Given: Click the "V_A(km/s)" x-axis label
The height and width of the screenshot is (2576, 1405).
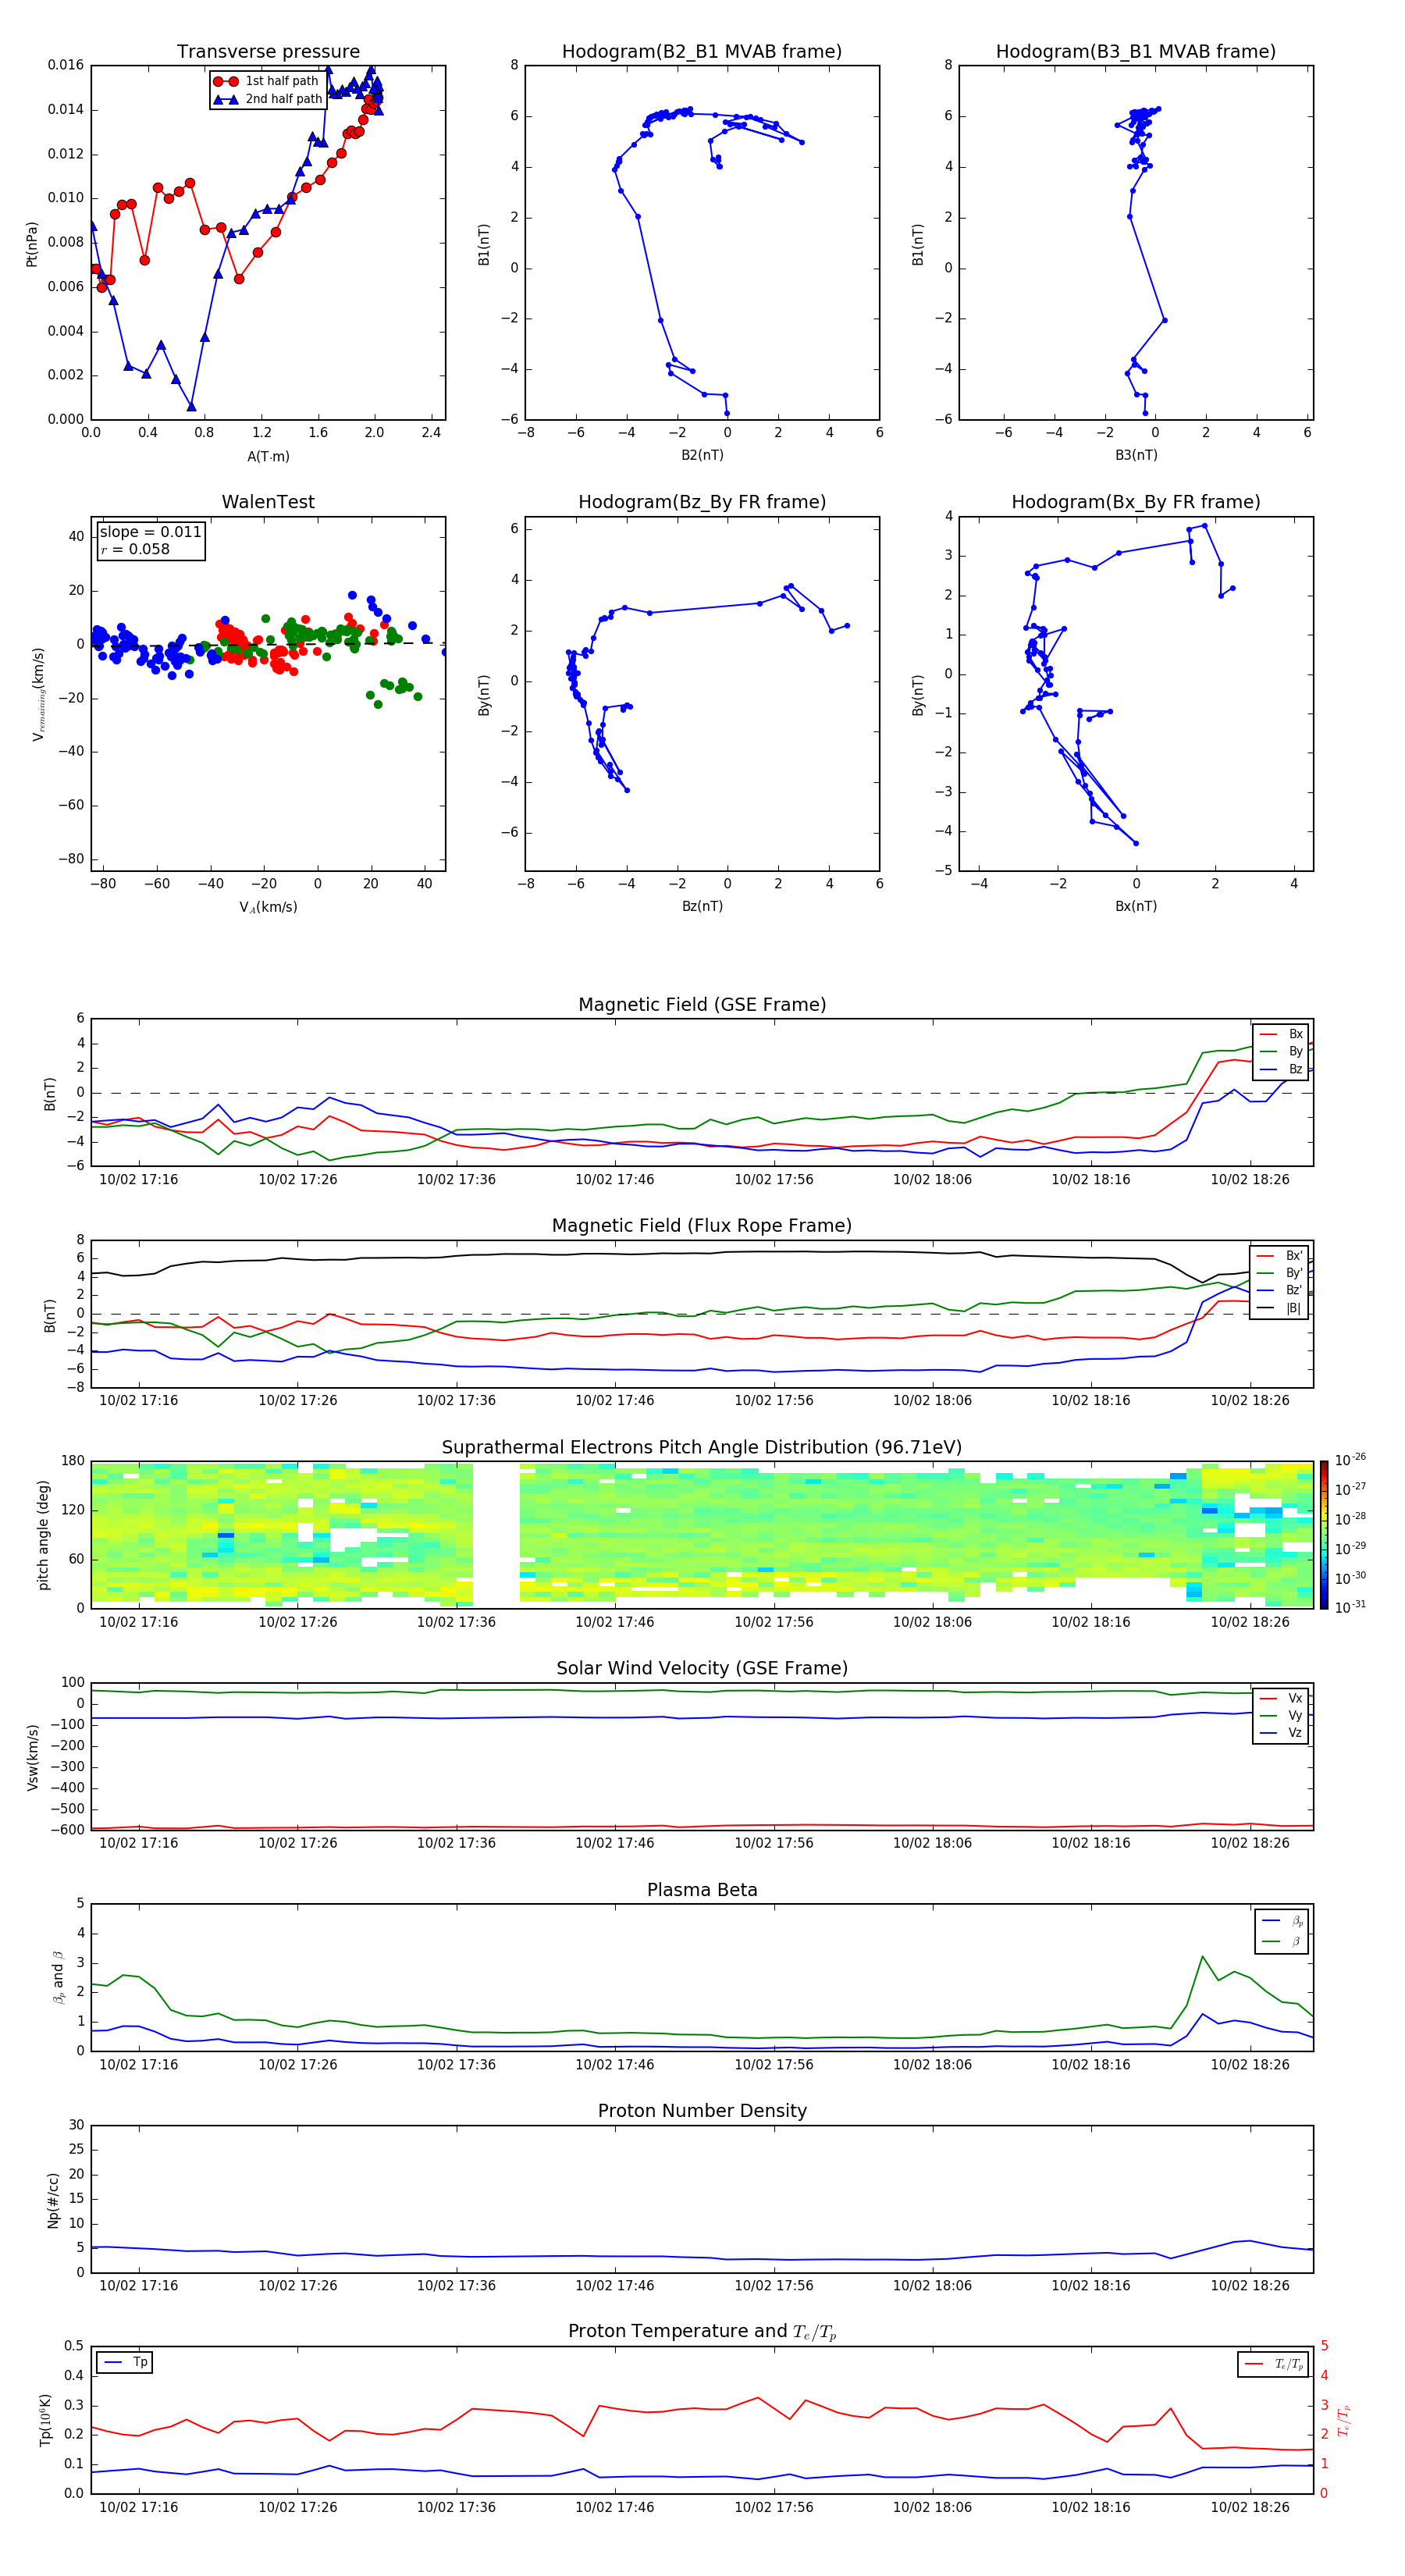Looking at the screenshot, I should pyautogui.click(x=268, y=907).
